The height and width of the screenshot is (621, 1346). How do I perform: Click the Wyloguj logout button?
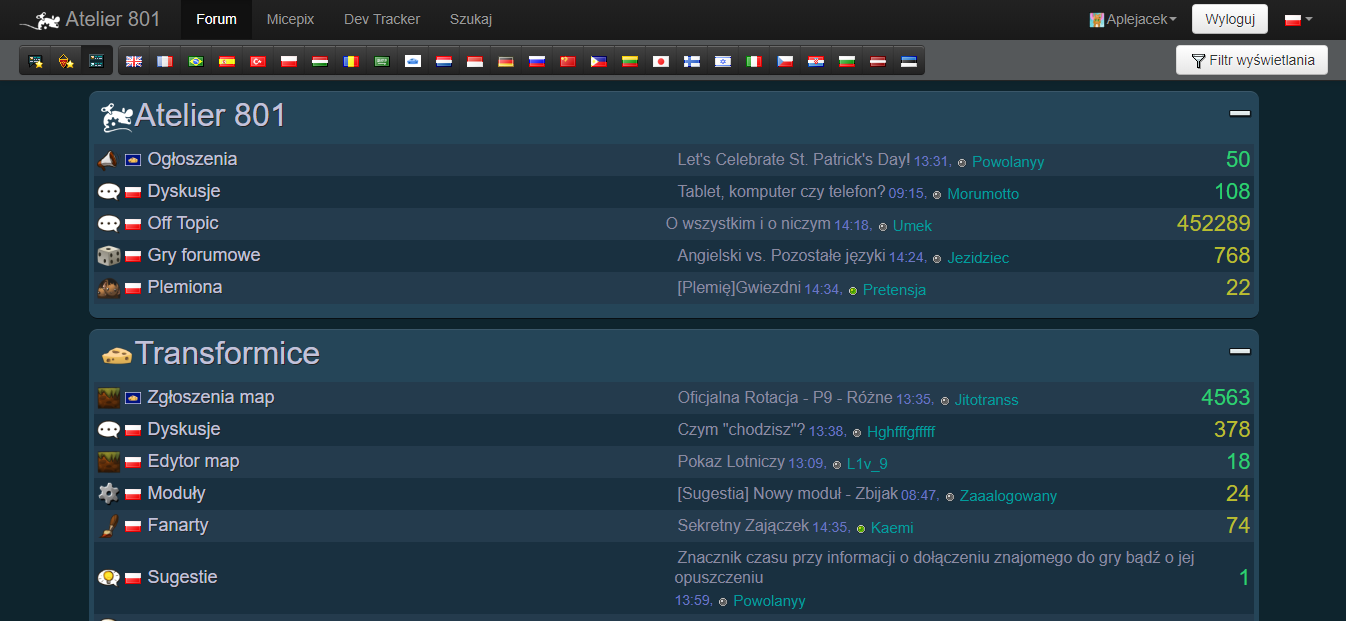tap(1230, 19)
